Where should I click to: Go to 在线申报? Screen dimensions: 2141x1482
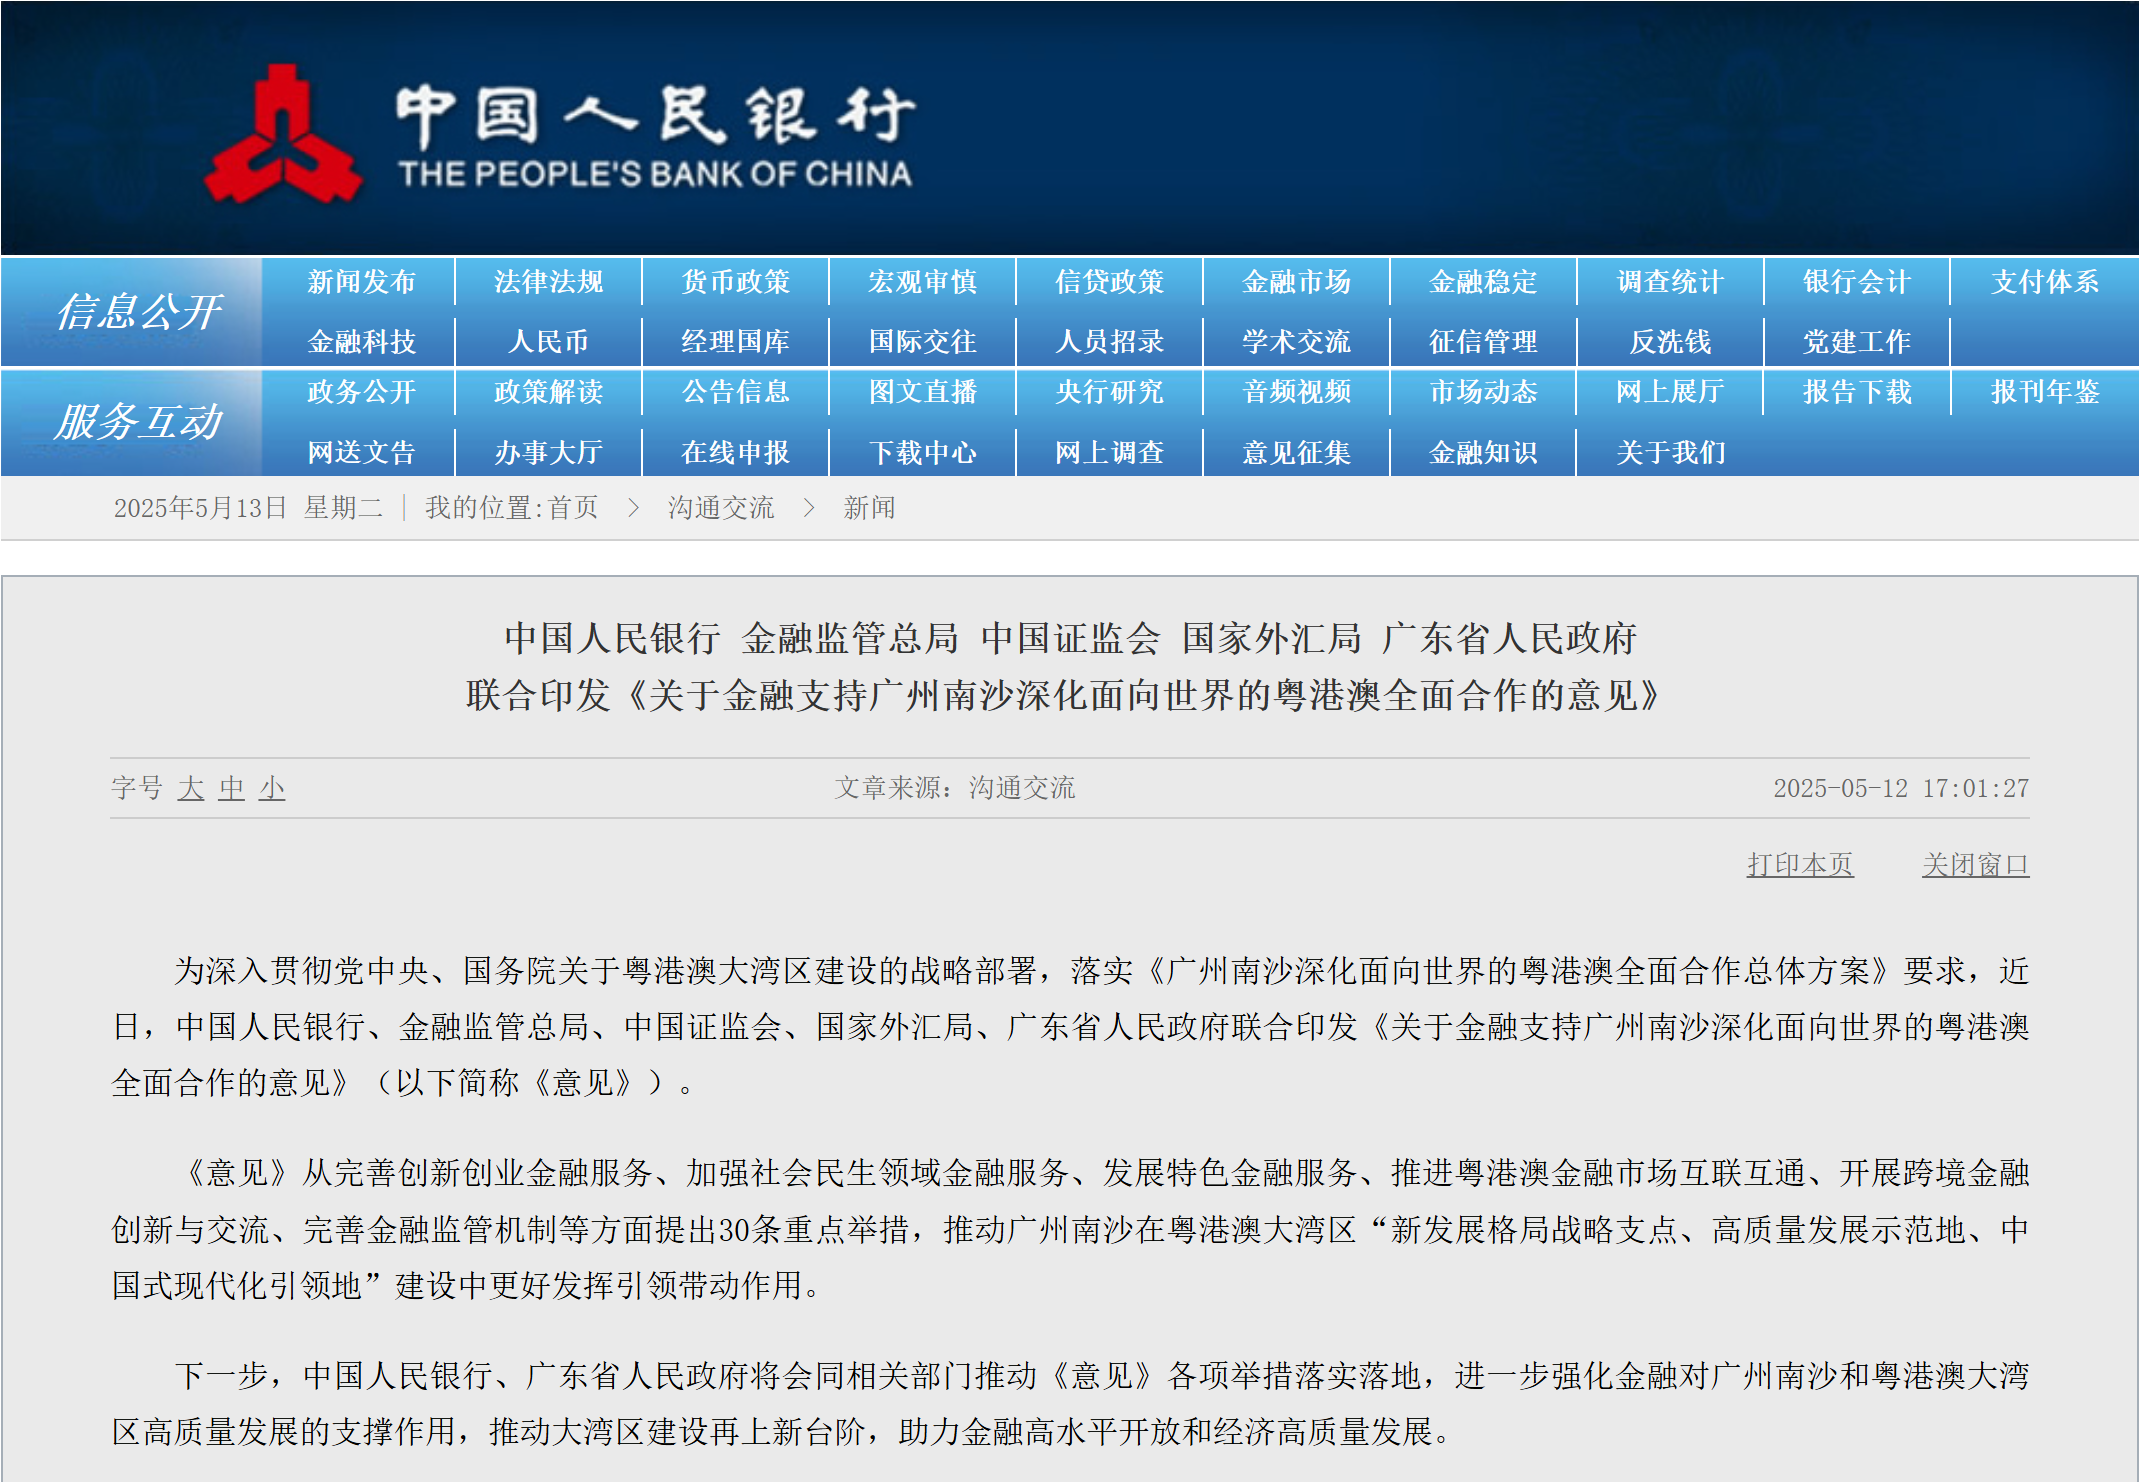735,453
